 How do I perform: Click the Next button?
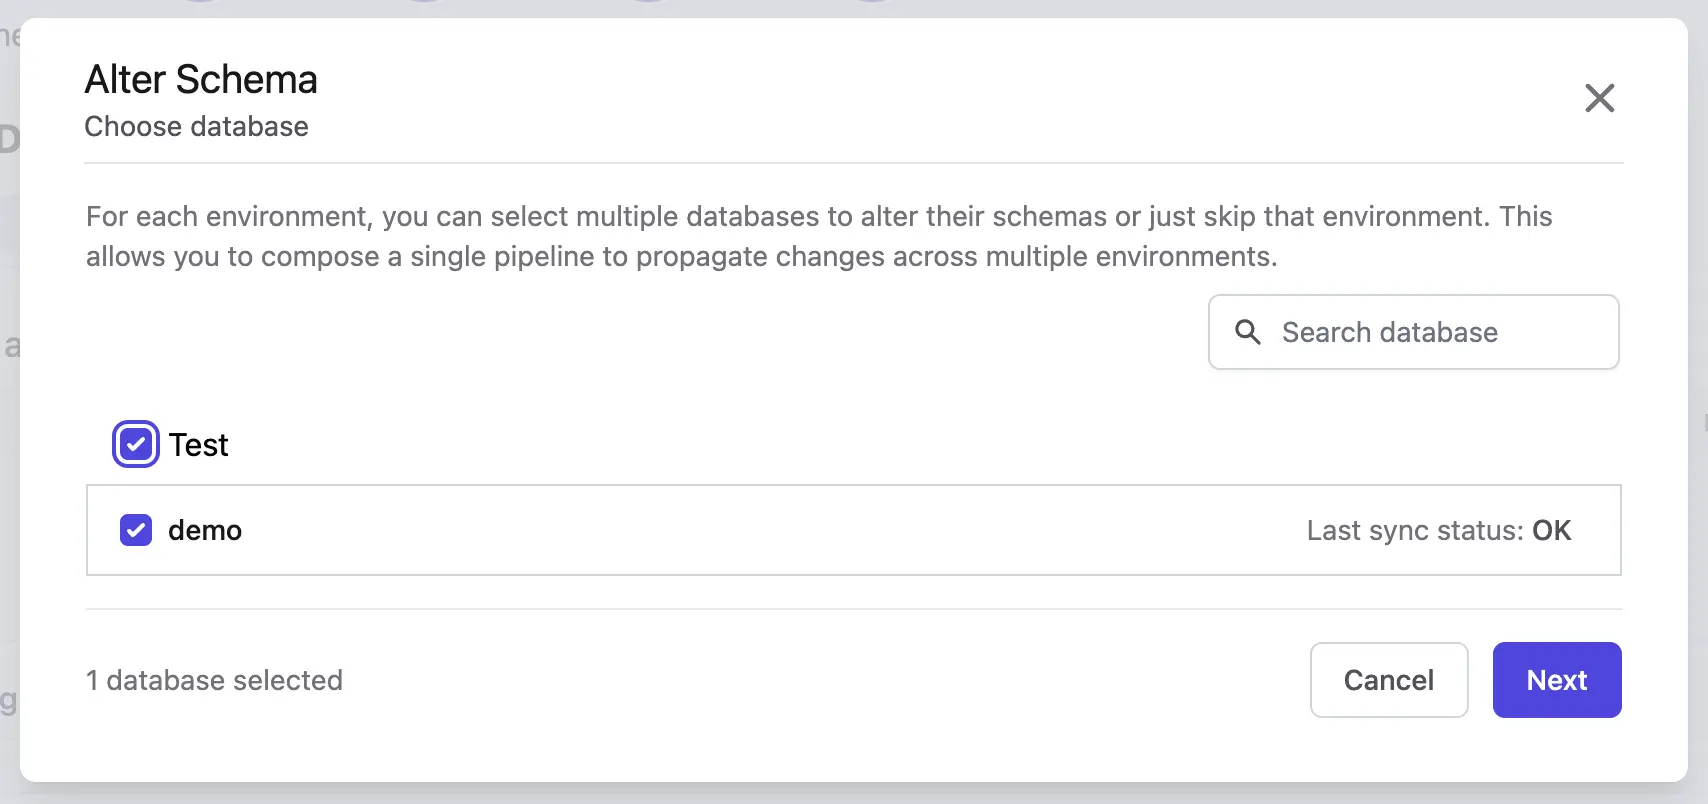[1557, 680]
